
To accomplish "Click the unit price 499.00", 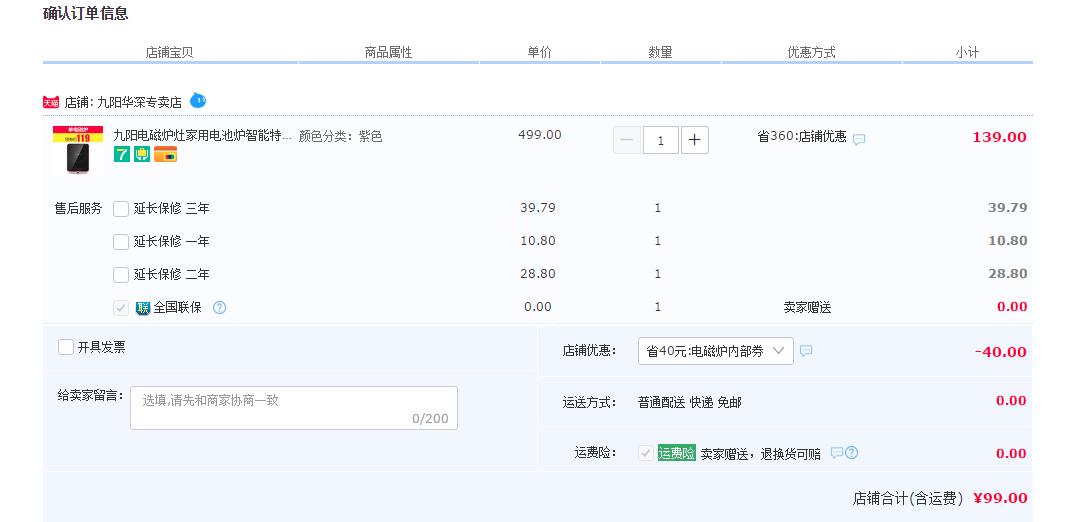I will tap(540, 135).
